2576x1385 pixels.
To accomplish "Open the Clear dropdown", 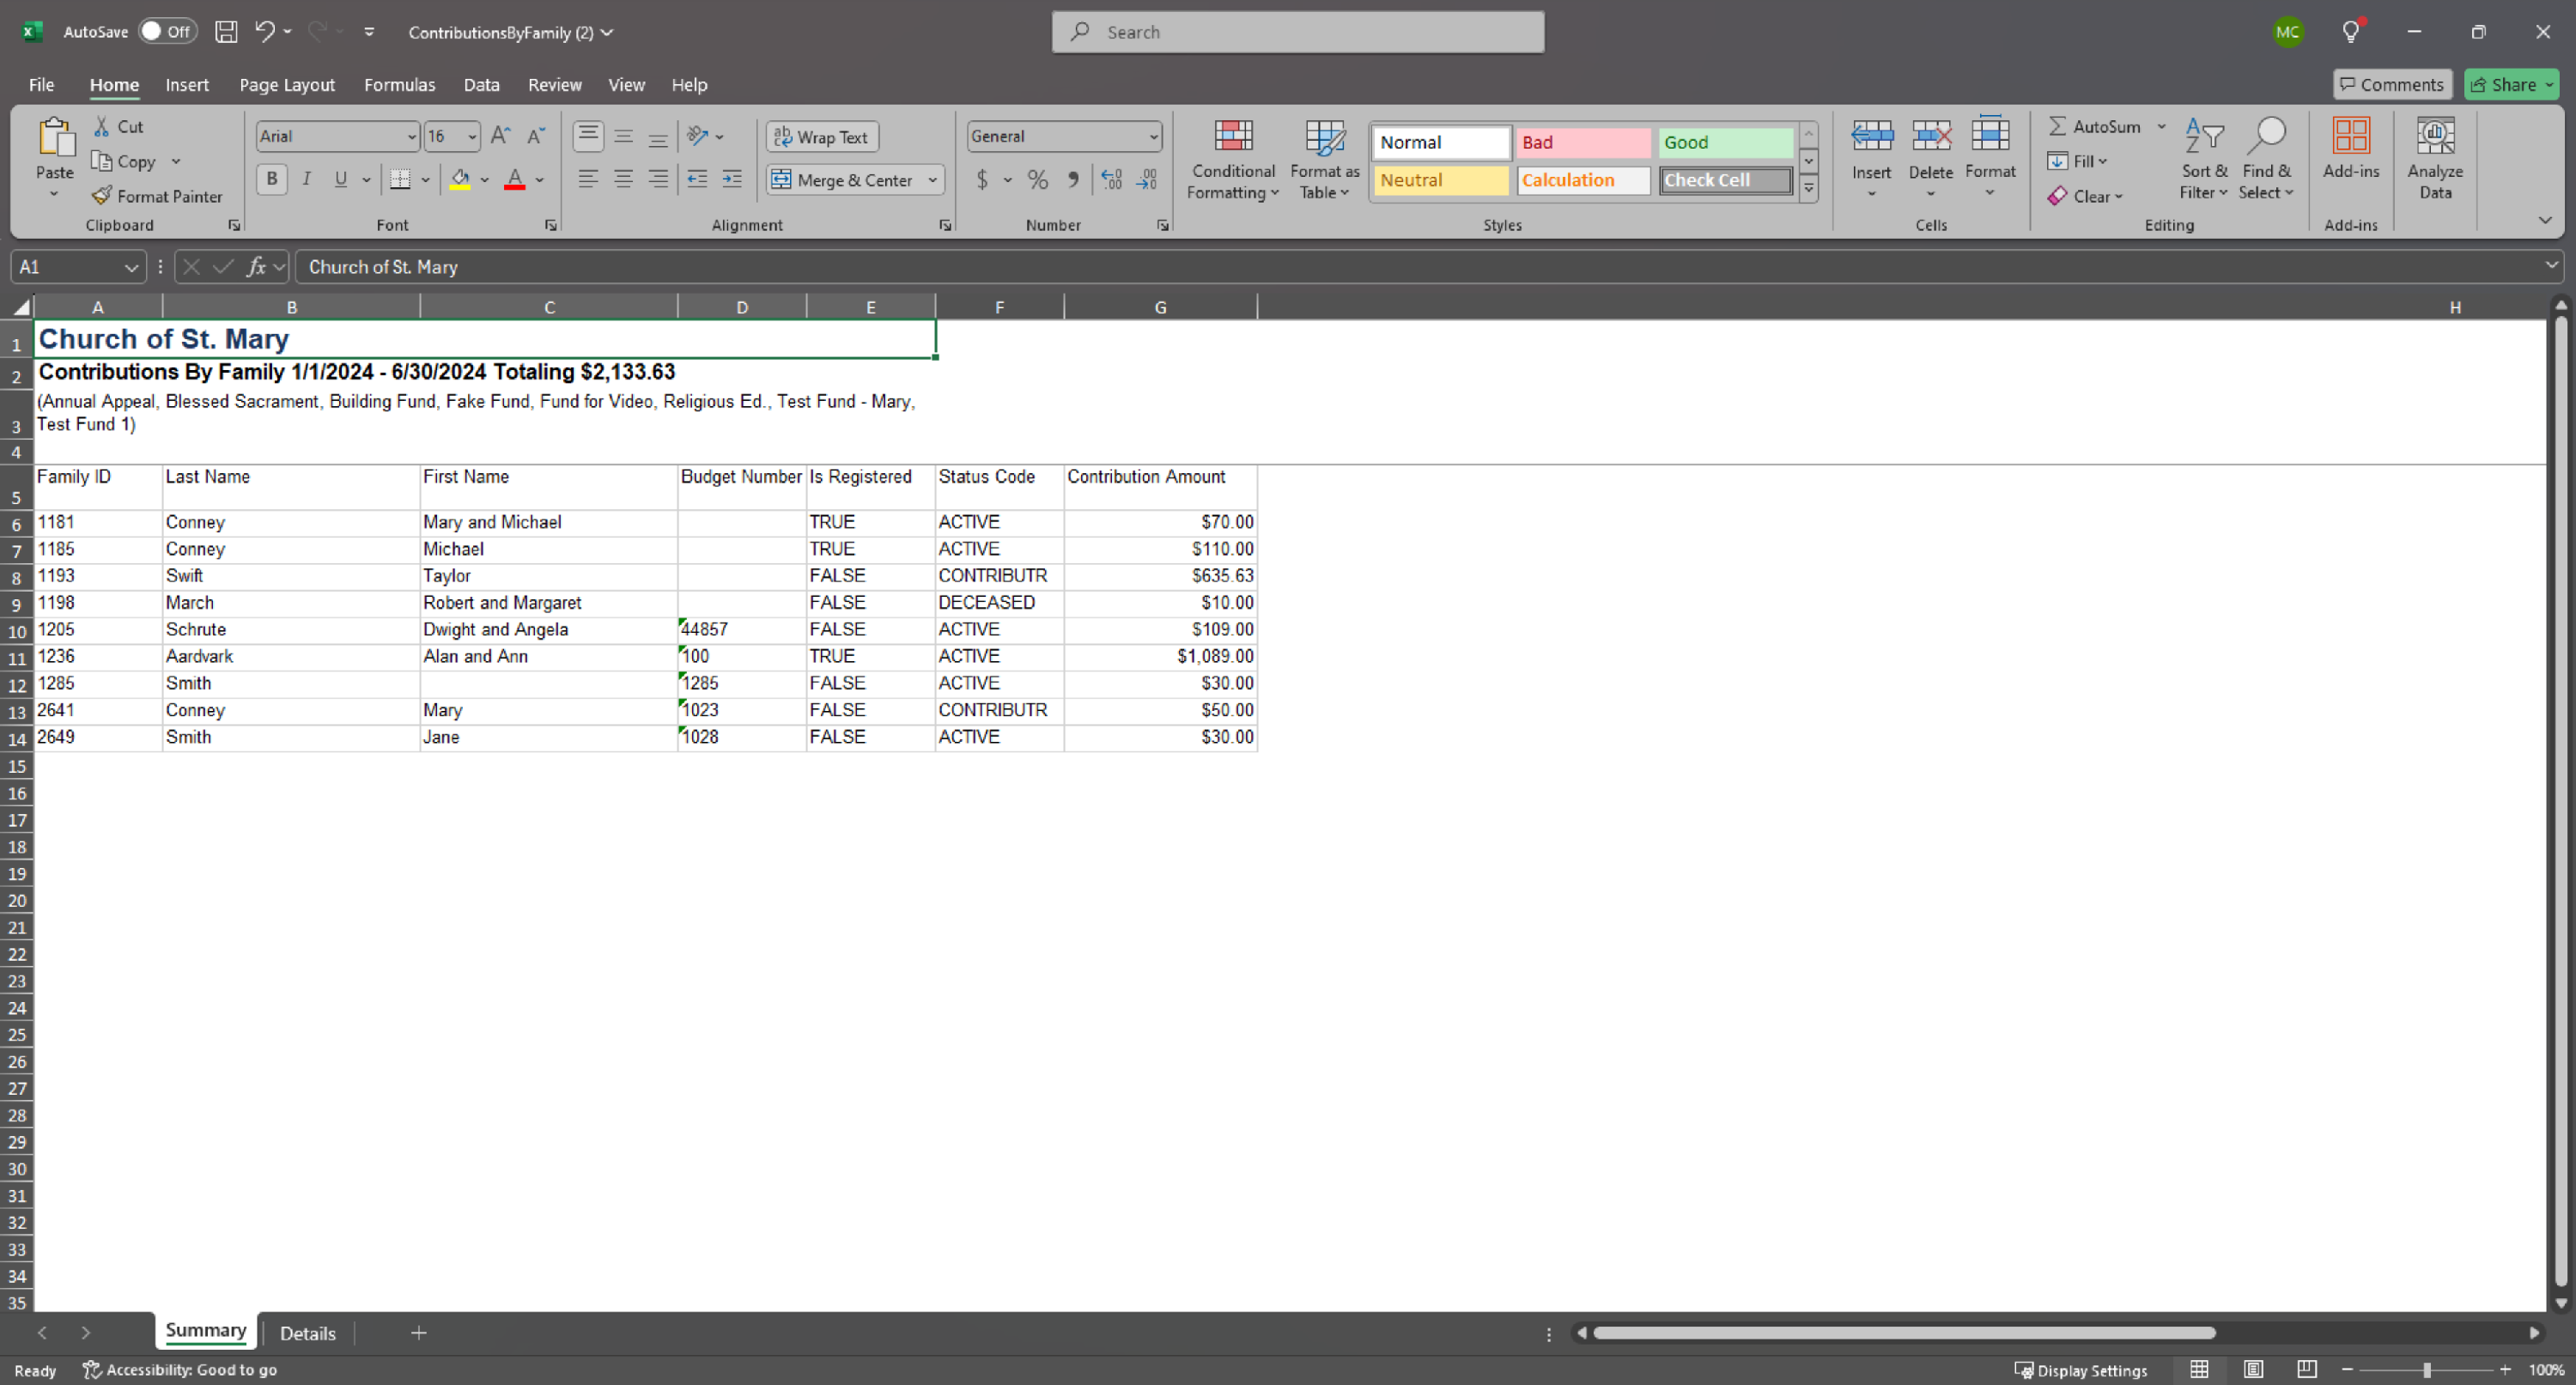I will (2085, 196).
